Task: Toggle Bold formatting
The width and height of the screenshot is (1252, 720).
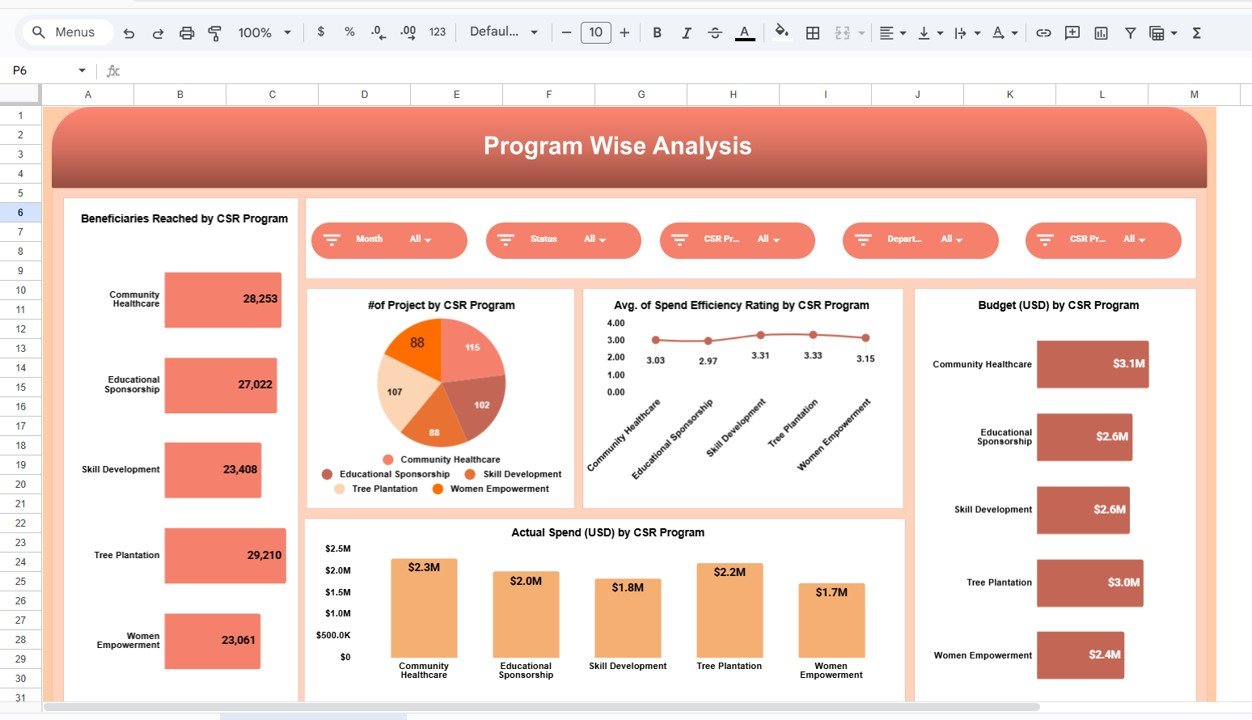Action: coord(657,33)
